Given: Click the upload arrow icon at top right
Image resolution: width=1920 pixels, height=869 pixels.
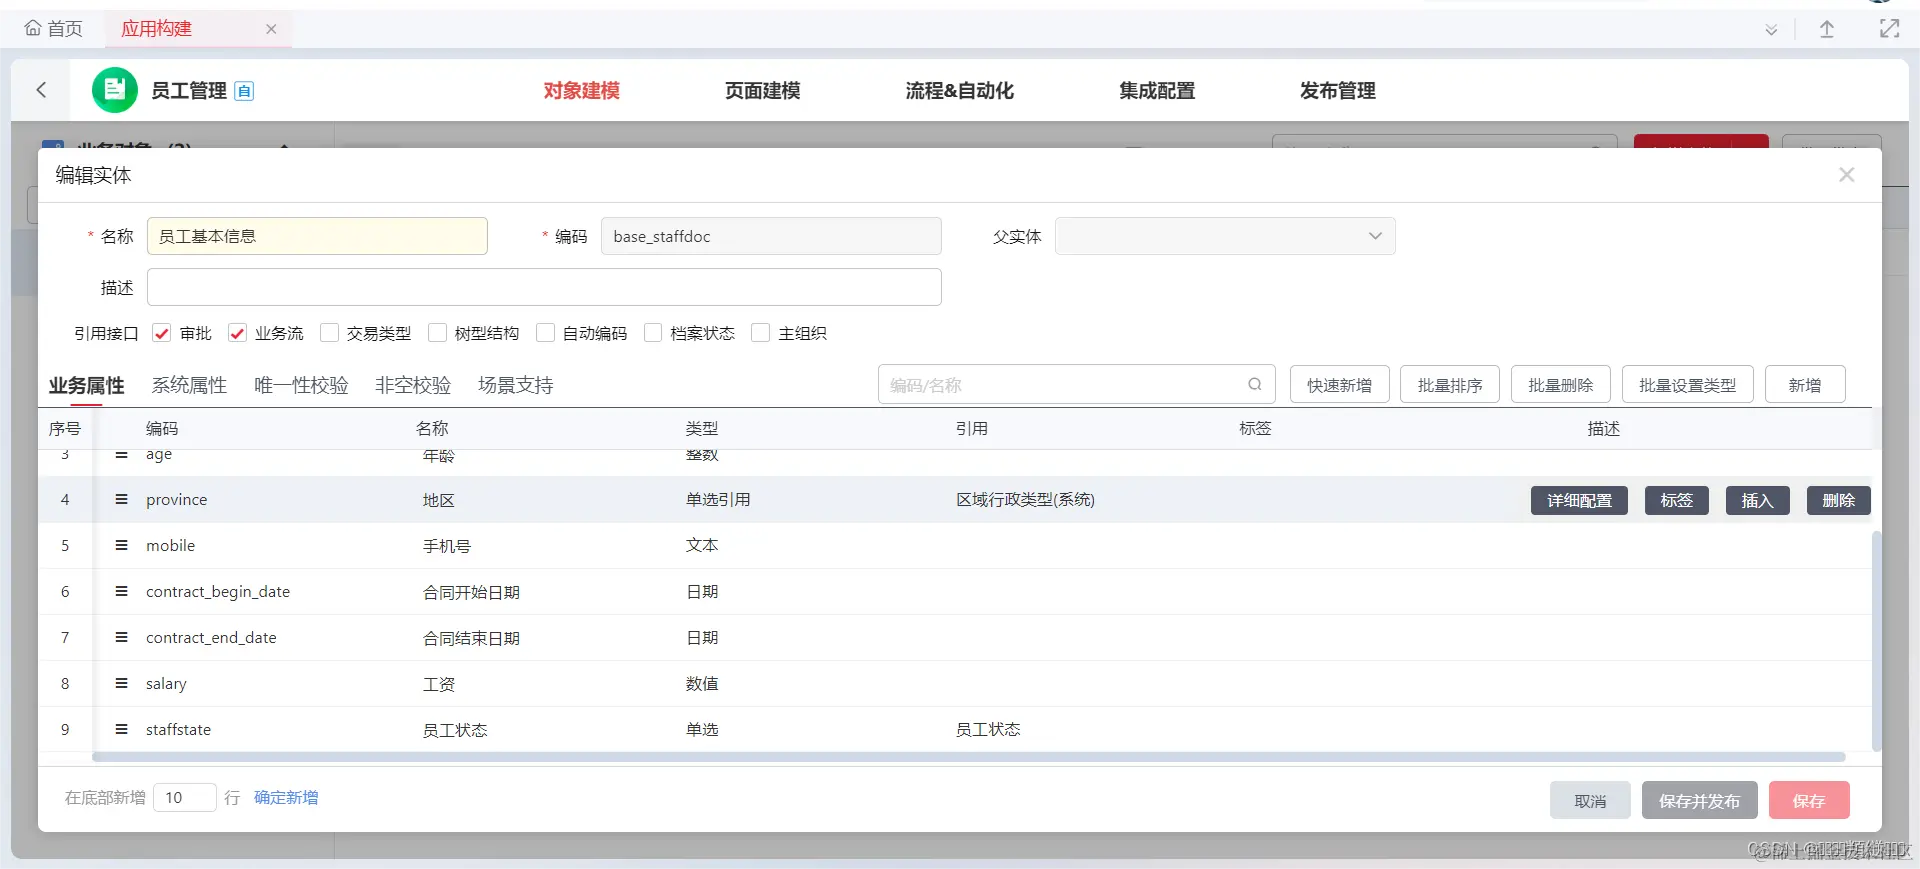Looking at the screenshot, I should [x=1827, y=29].
